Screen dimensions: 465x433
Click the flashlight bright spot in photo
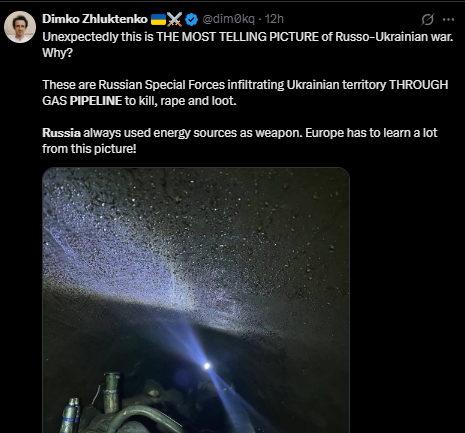click(207, 366)
